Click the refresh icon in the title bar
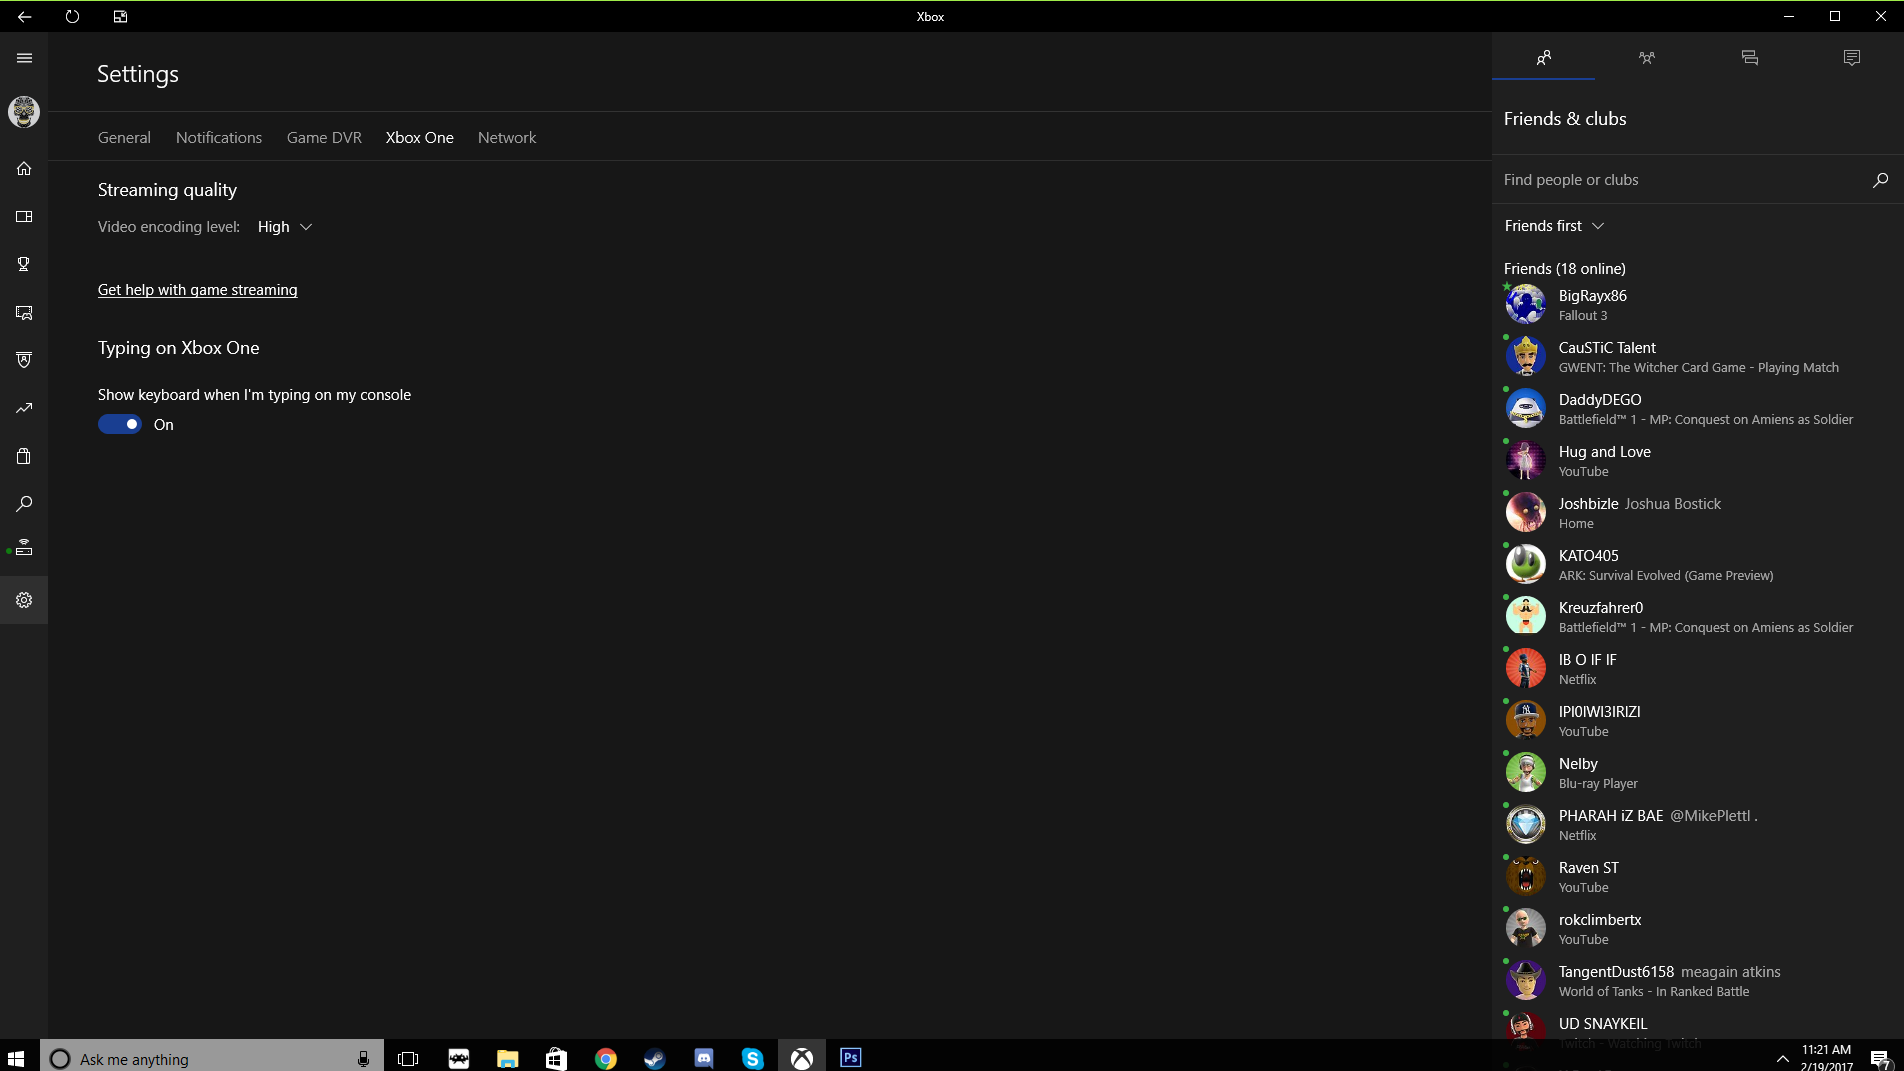This screenshot has height=1071, width=1904. tap(72, 16)
